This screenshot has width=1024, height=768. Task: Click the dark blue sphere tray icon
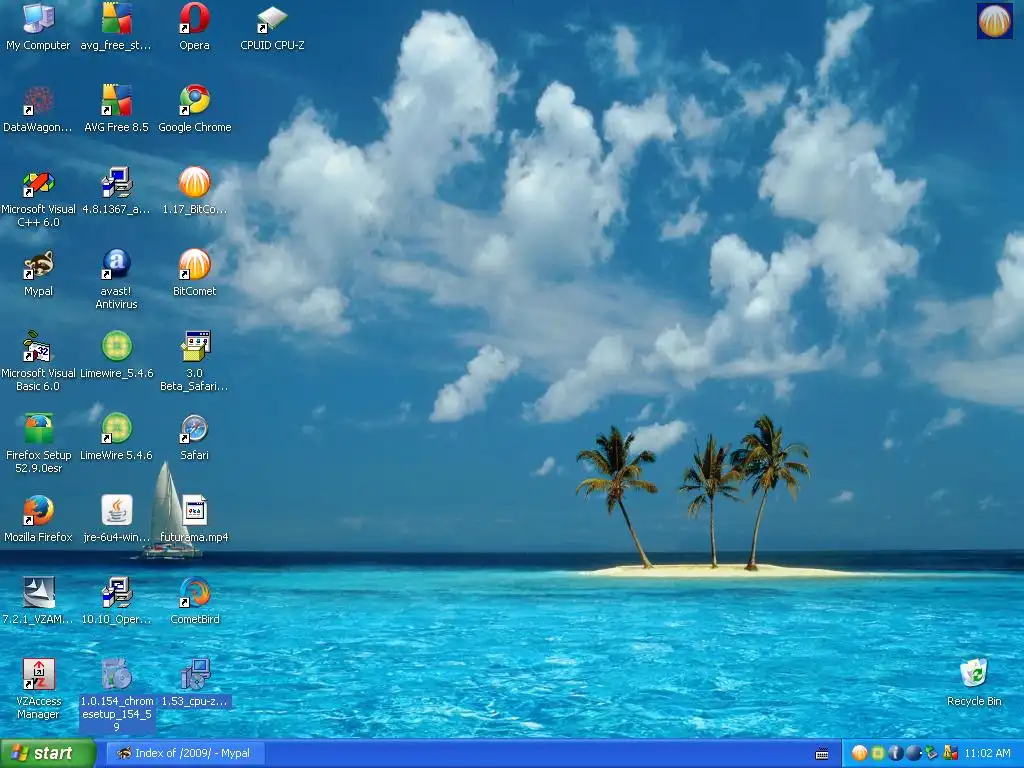914,753
